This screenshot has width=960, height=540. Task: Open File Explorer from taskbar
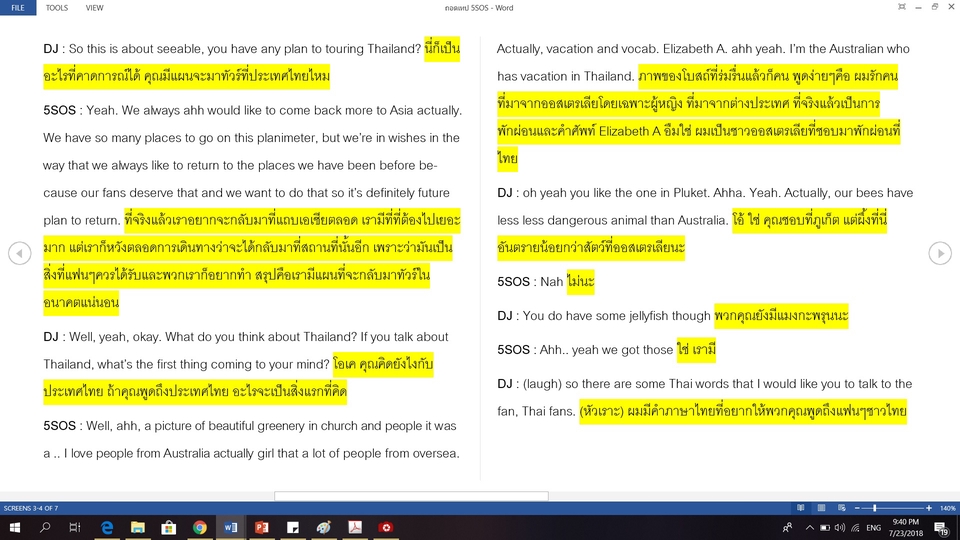tap(138, 527)
